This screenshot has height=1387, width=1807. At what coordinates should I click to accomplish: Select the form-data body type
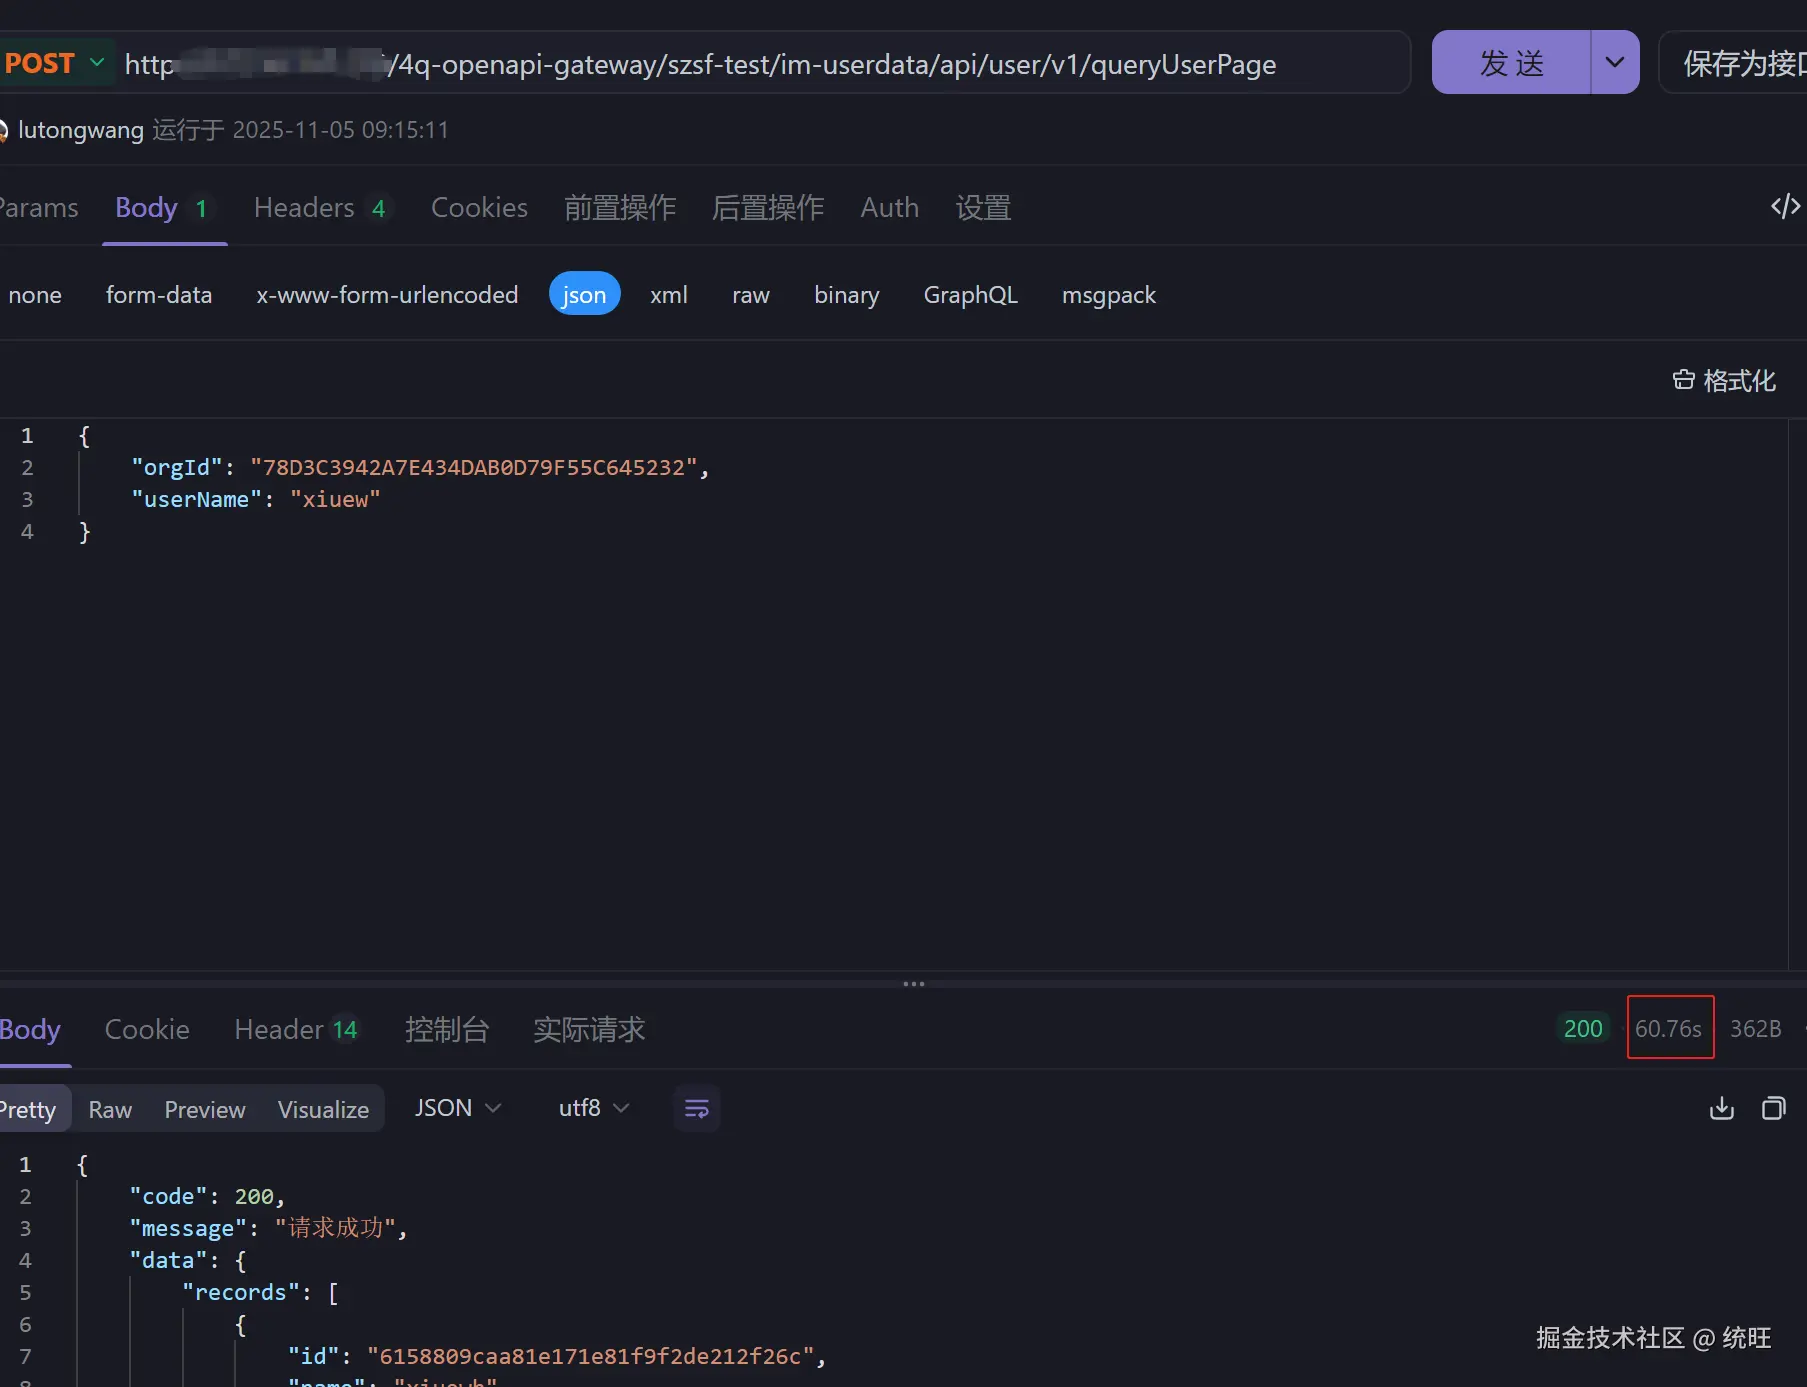pyautogui.click(x=159, y=295)
